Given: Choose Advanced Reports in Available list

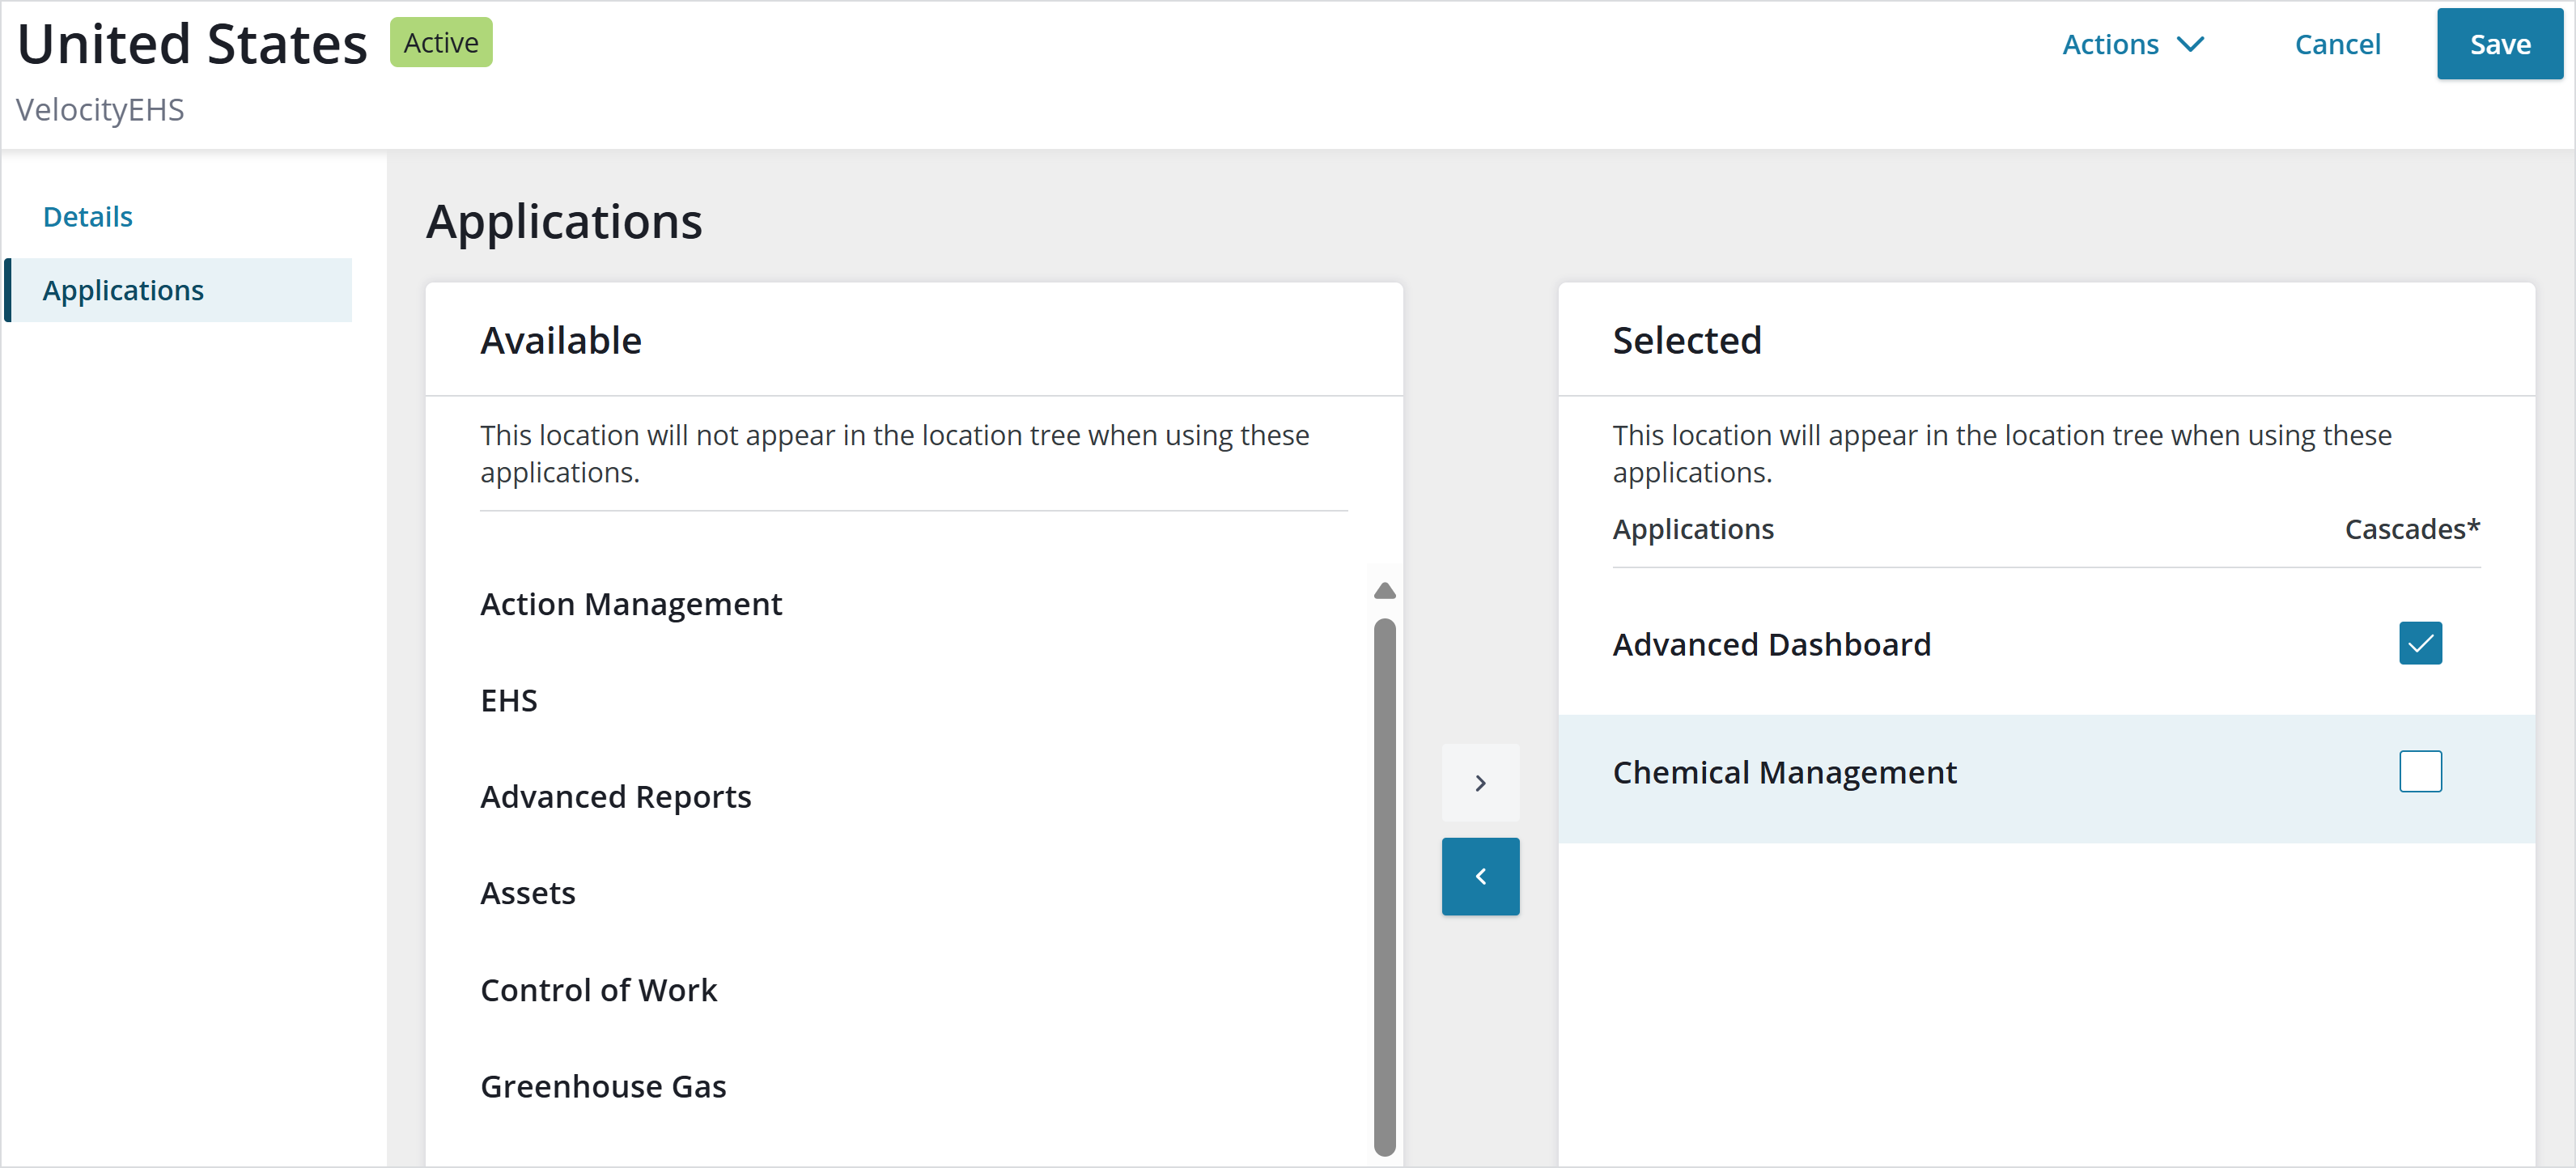Looking at the screenshot, I should (x=616, y=797).
